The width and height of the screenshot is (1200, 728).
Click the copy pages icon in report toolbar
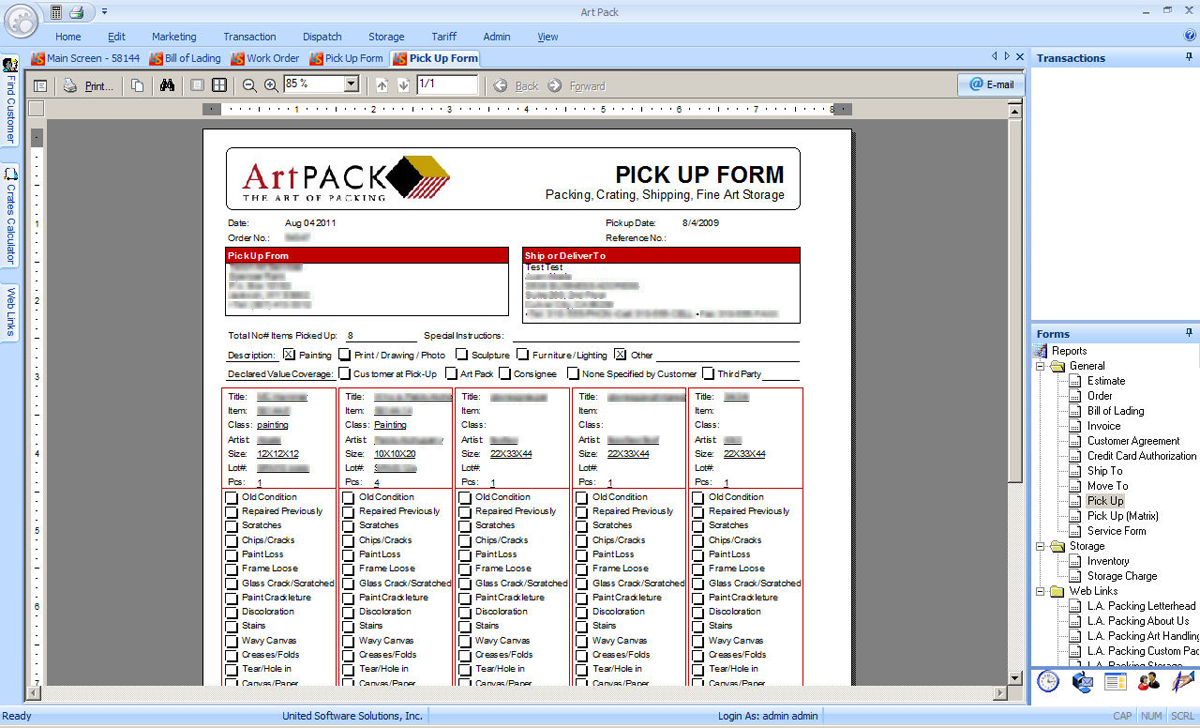[137, 86]
